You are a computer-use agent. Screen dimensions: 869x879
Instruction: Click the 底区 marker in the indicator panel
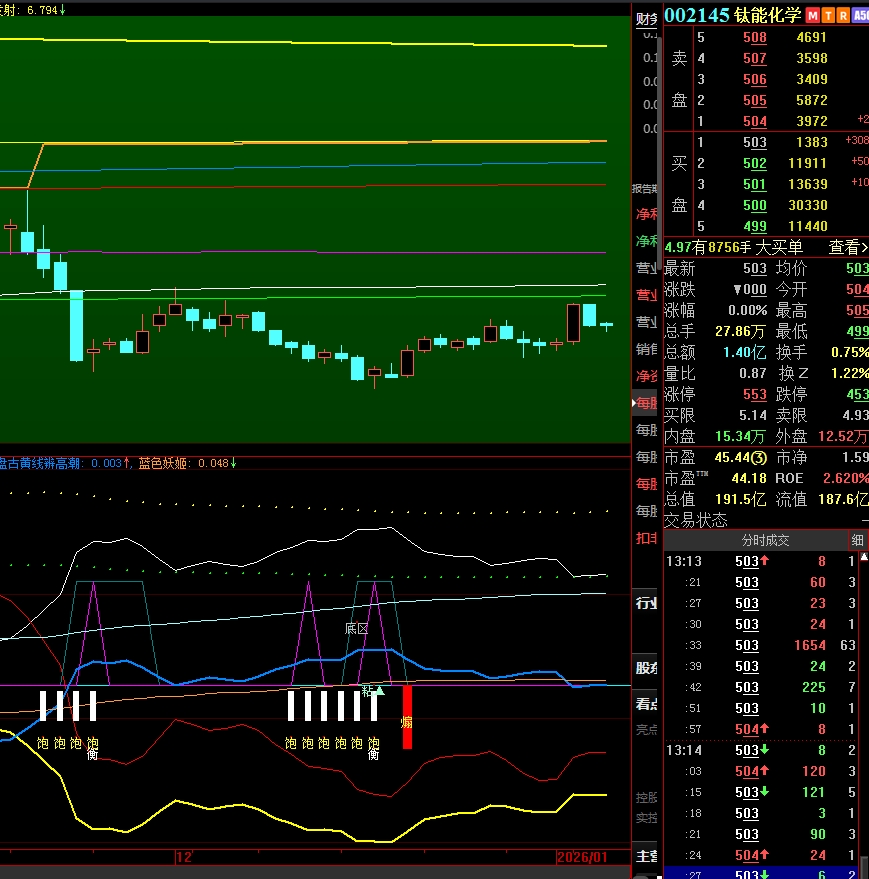point(356,629)
